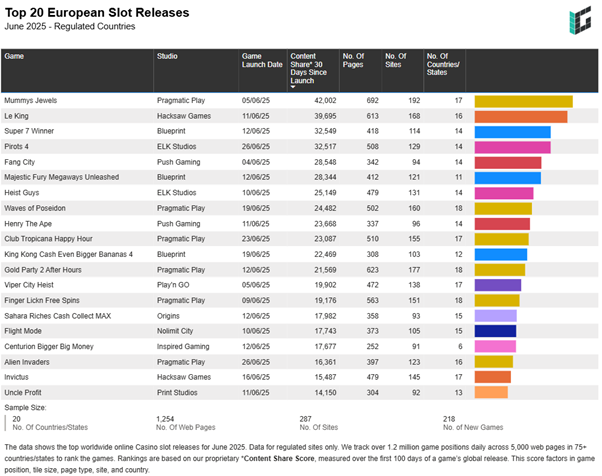Click Nolimit City studio name
Screen dimensions: 602x476
pyautogui.click(x=177, y=330)
